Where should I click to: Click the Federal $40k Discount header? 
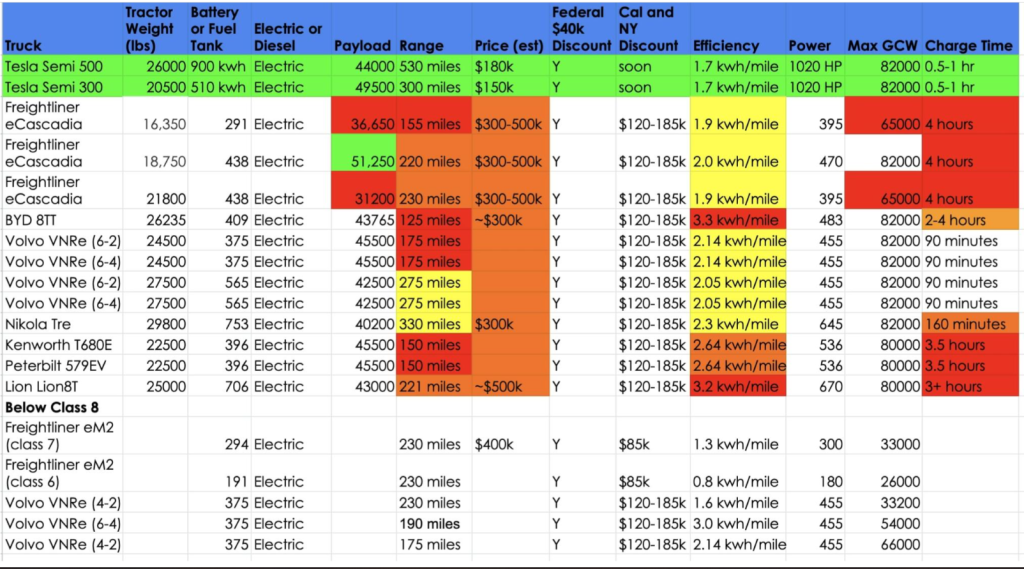click(582, 29)
